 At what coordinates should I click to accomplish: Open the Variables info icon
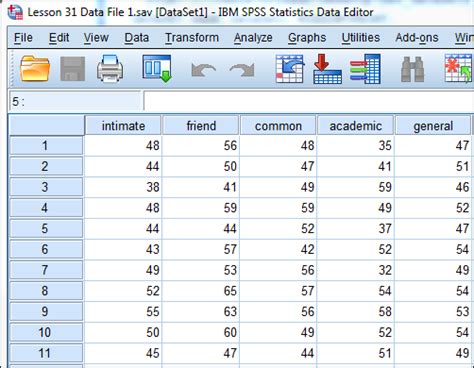pyautogui.click(x=365, y=69)
